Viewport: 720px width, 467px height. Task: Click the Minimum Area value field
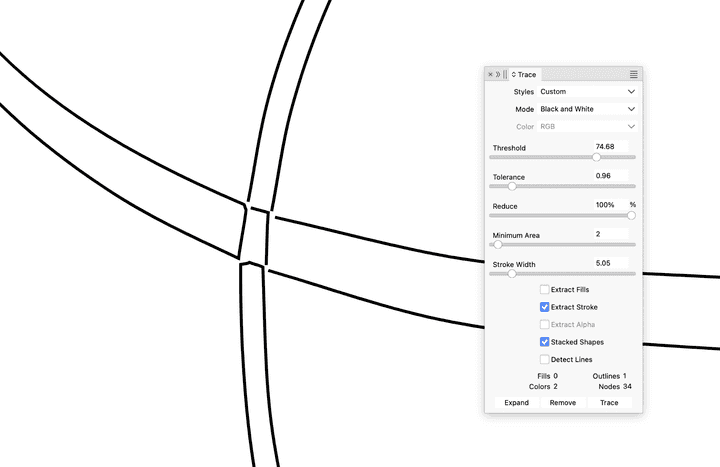[x=611, y=234]
